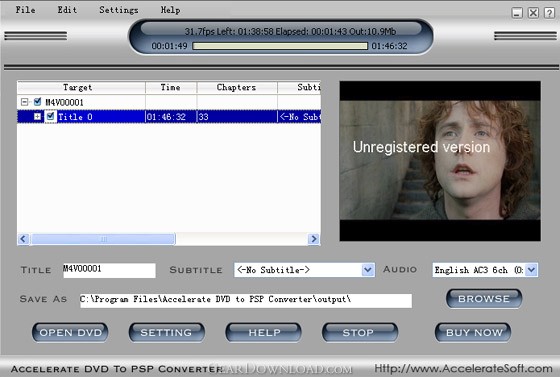
Task: Click the conversion progress bar
Action: [280, 46]
